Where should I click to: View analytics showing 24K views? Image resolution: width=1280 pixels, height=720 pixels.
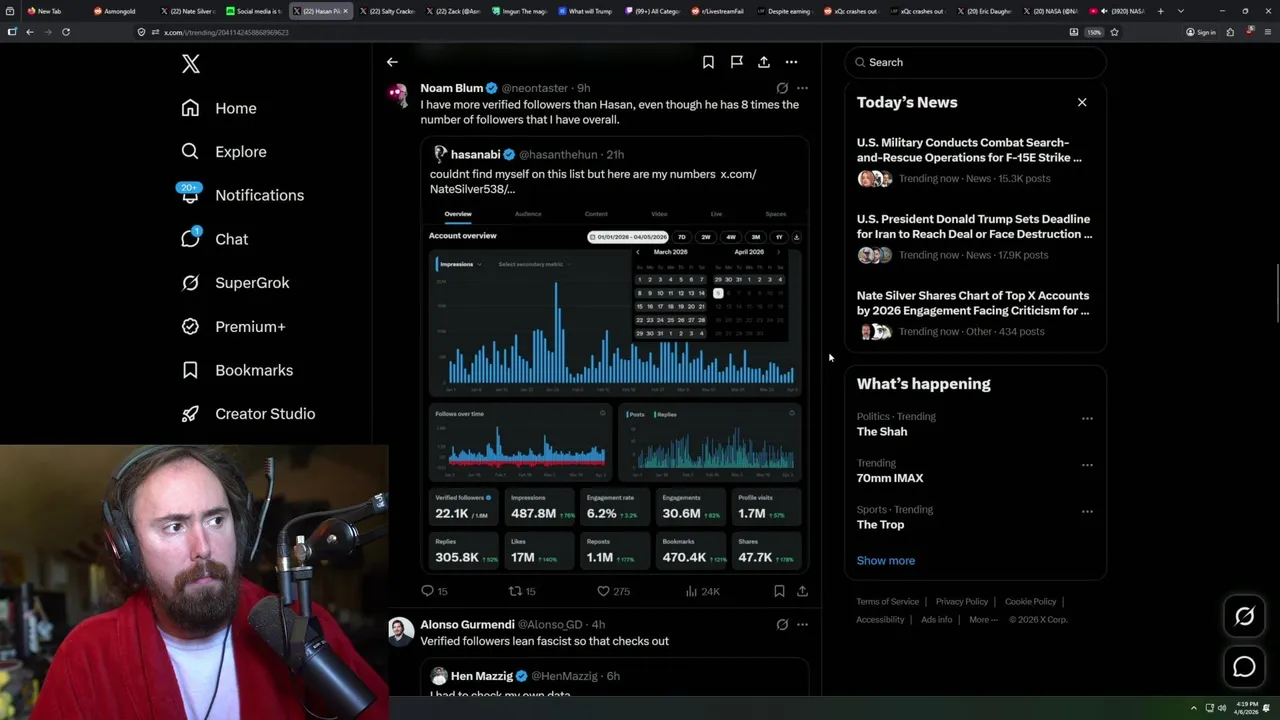[702, 591]
